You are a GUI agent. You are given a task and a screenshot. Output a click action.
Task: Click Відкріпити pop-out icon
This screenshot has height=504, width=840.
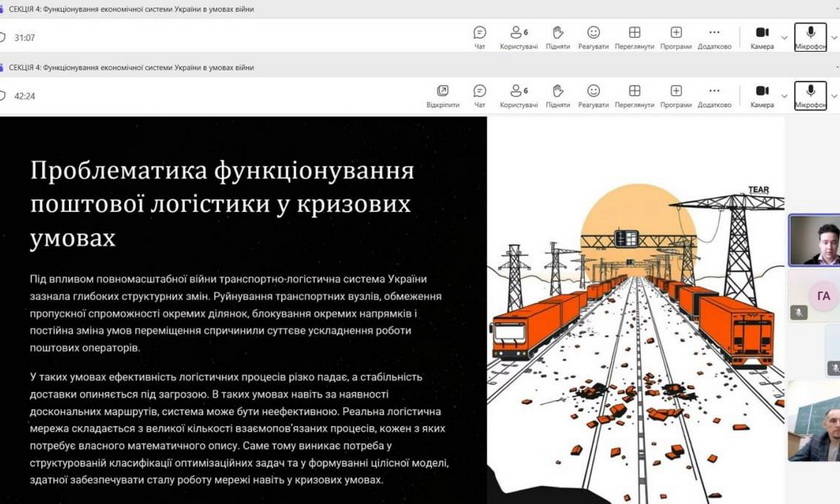pyautogui.click(x=442, y=92)
